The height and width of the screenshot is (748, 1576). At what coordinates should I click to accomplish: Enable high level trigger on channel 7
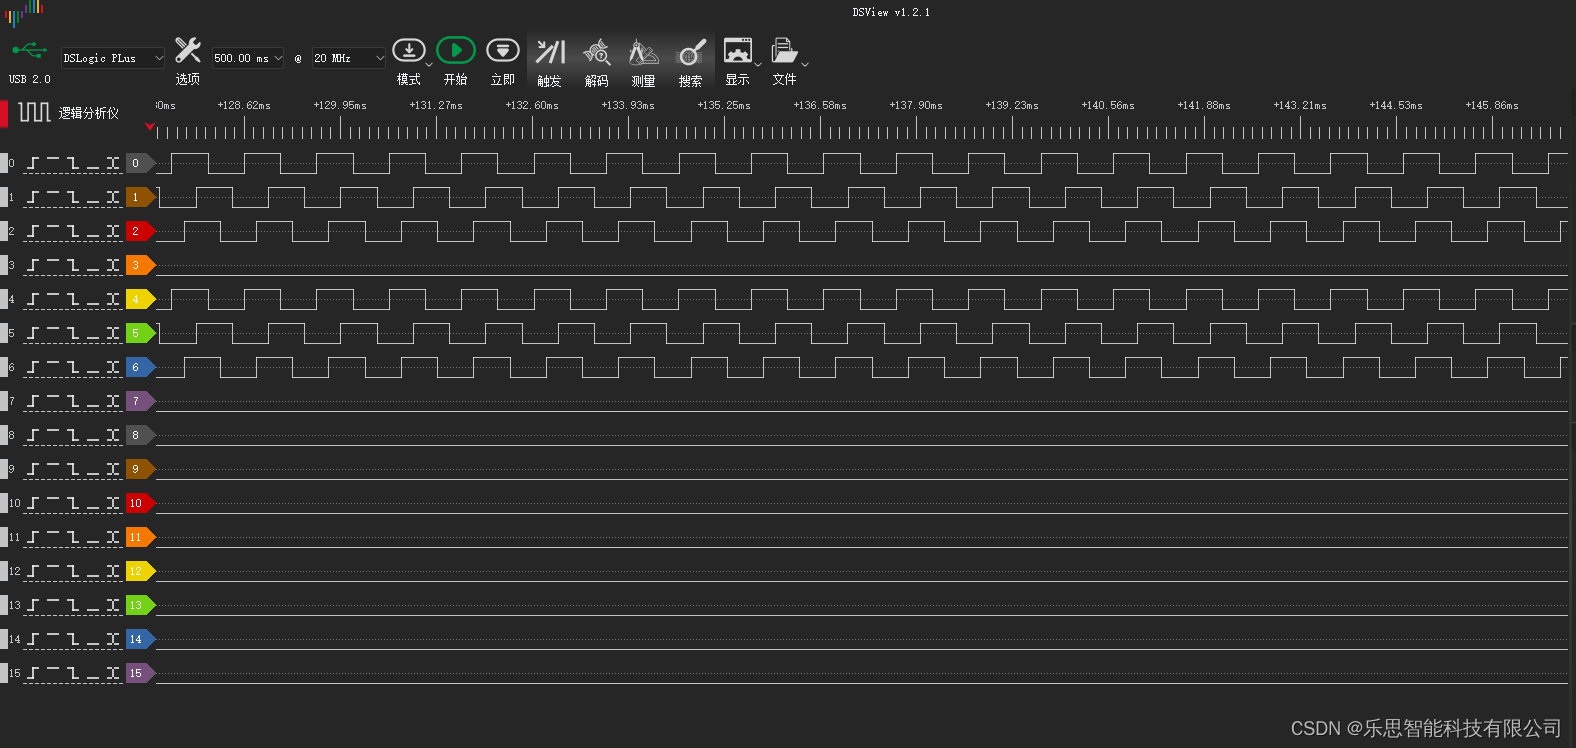point(53,401)
